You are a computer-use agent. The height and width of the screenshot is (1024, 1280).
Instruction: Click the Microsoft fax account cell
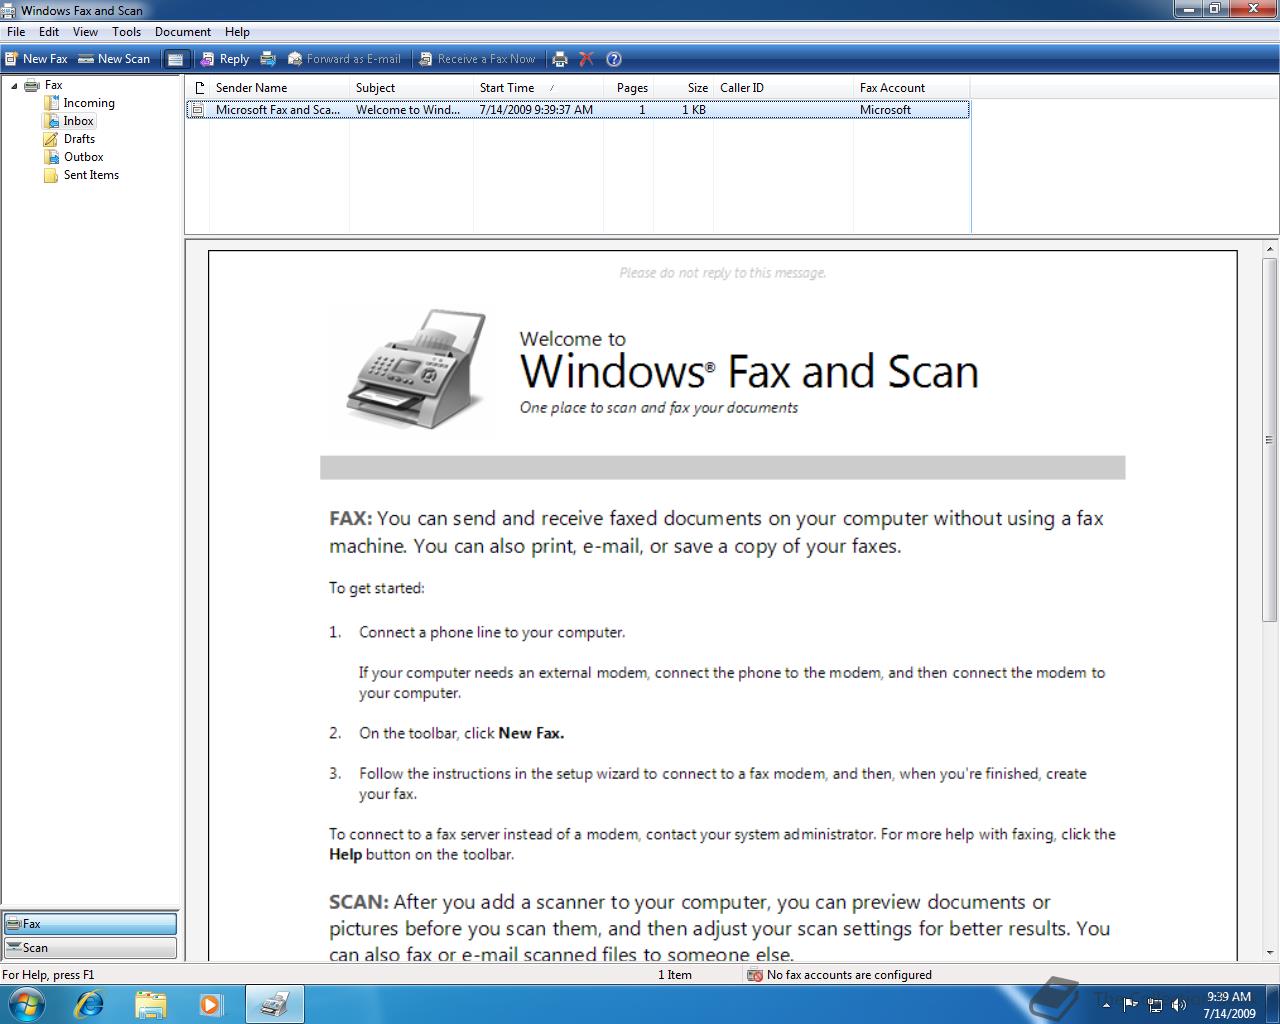click(x=885, y=110)
